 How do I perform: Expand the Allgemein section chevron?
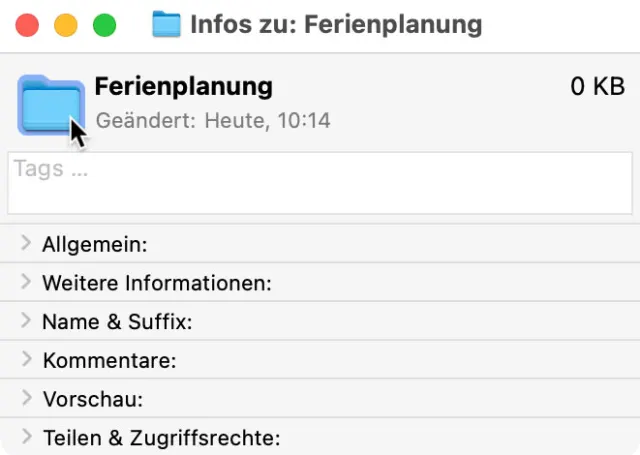pyautogui.click(x=26, y=243)
